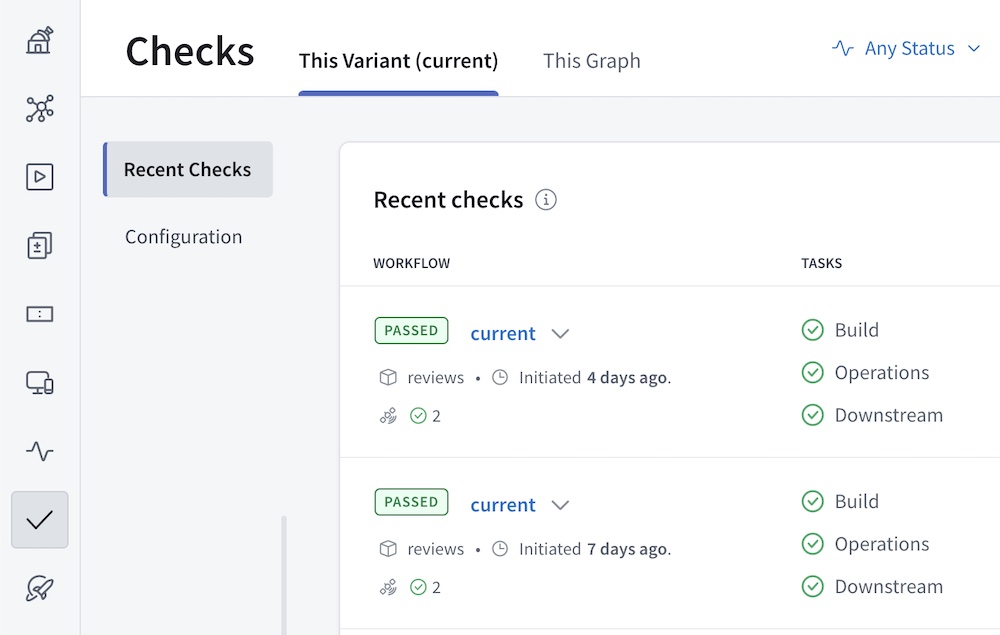
Task: Open the Clients devices icon in the sidebar
Action: [x=39, y=382]
